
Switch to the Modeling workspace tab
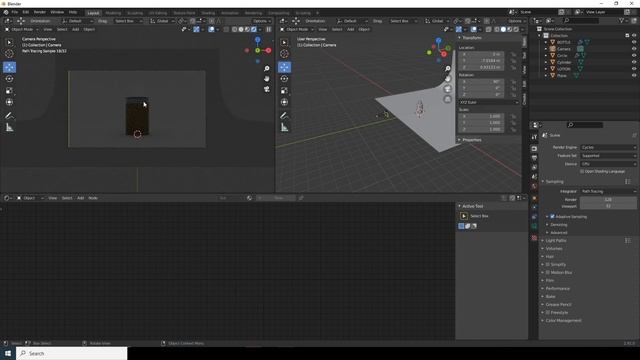coord(113,13)
